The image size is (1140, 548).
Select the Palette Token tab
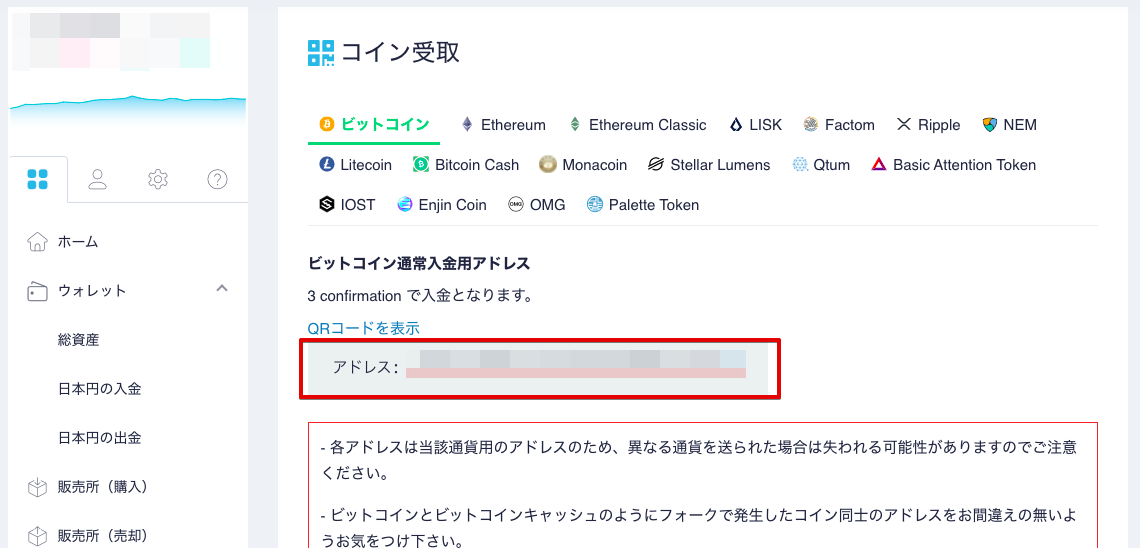(x=643, y=205)
